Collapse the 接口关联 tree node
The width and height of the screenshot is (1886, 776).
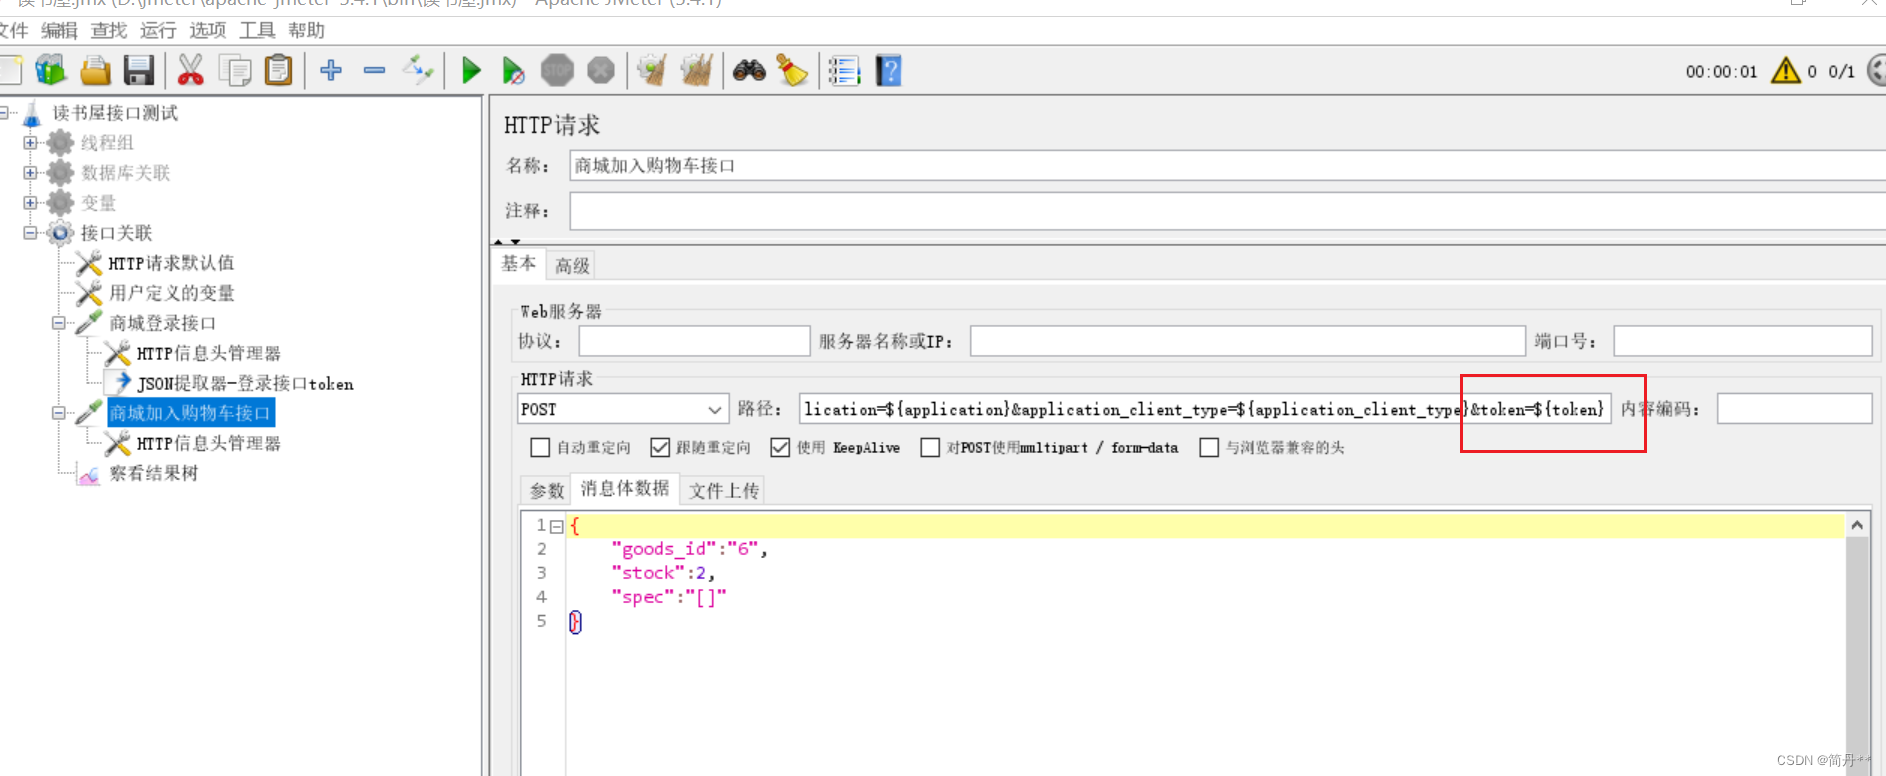(x=30, y=233)
